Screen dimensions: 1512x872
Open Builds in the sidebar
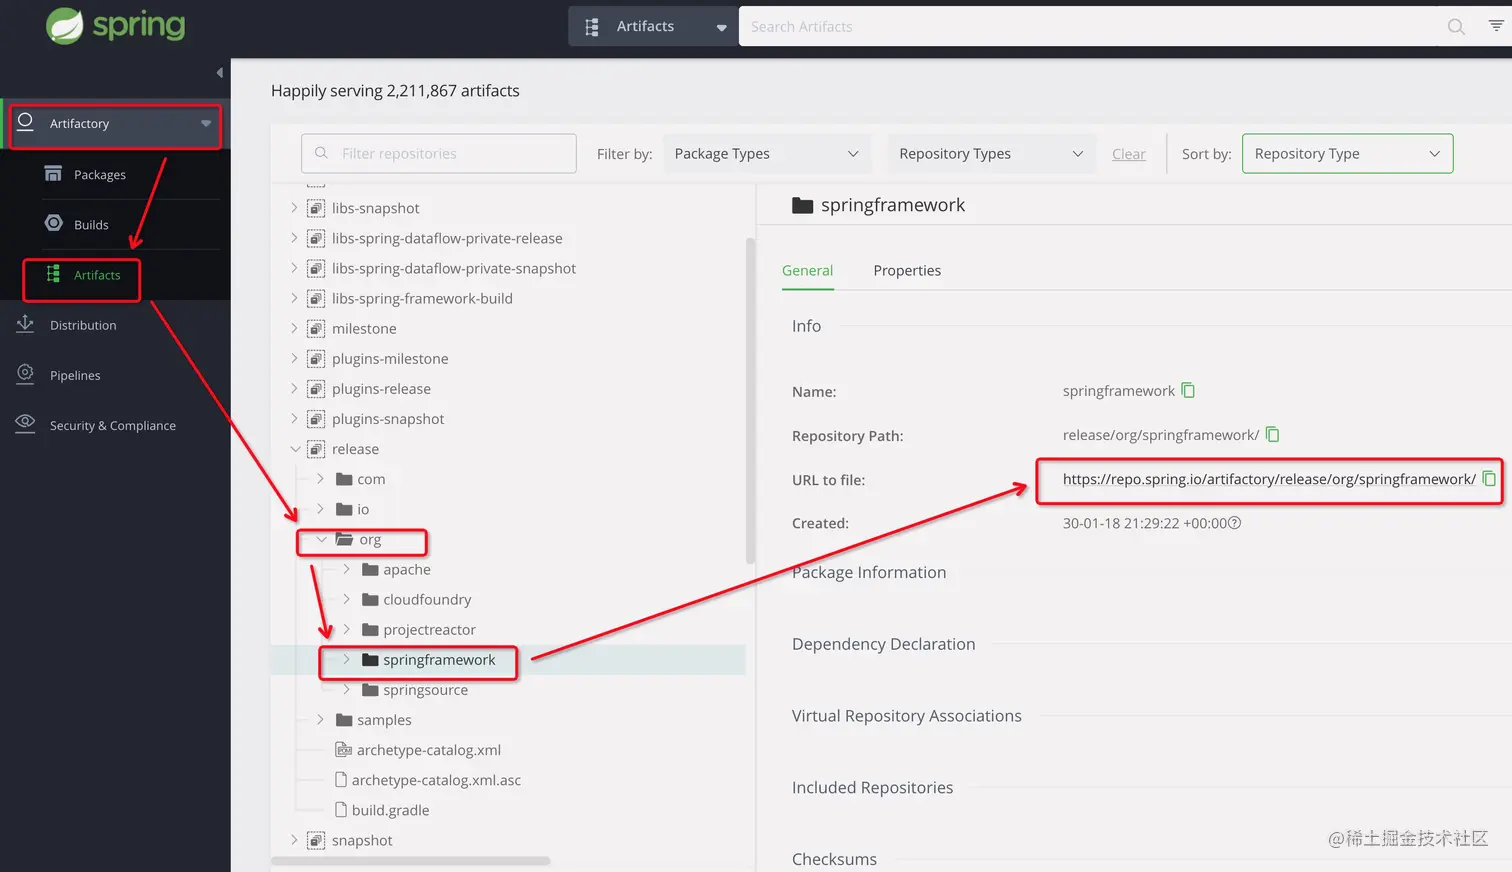[x=91, y=225]
